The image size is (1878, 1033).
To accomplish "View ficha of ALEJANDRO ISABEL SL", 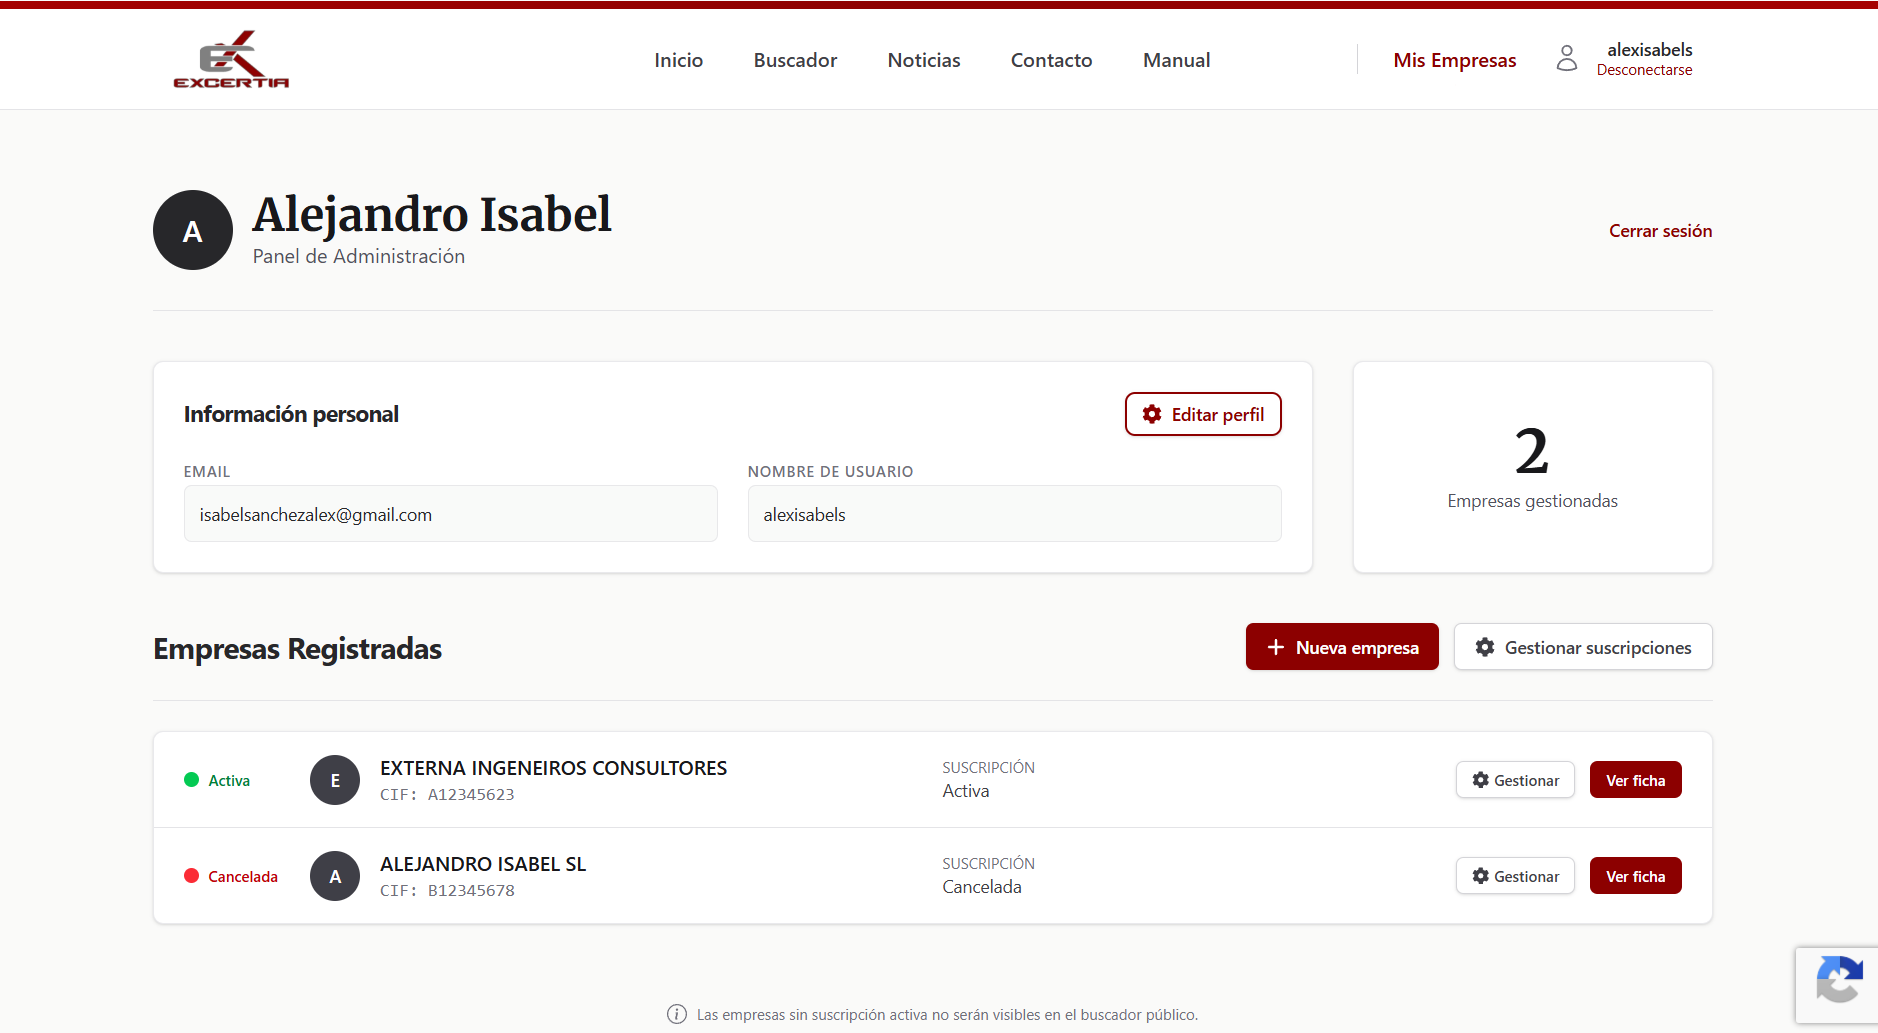I will [1635, 876].
